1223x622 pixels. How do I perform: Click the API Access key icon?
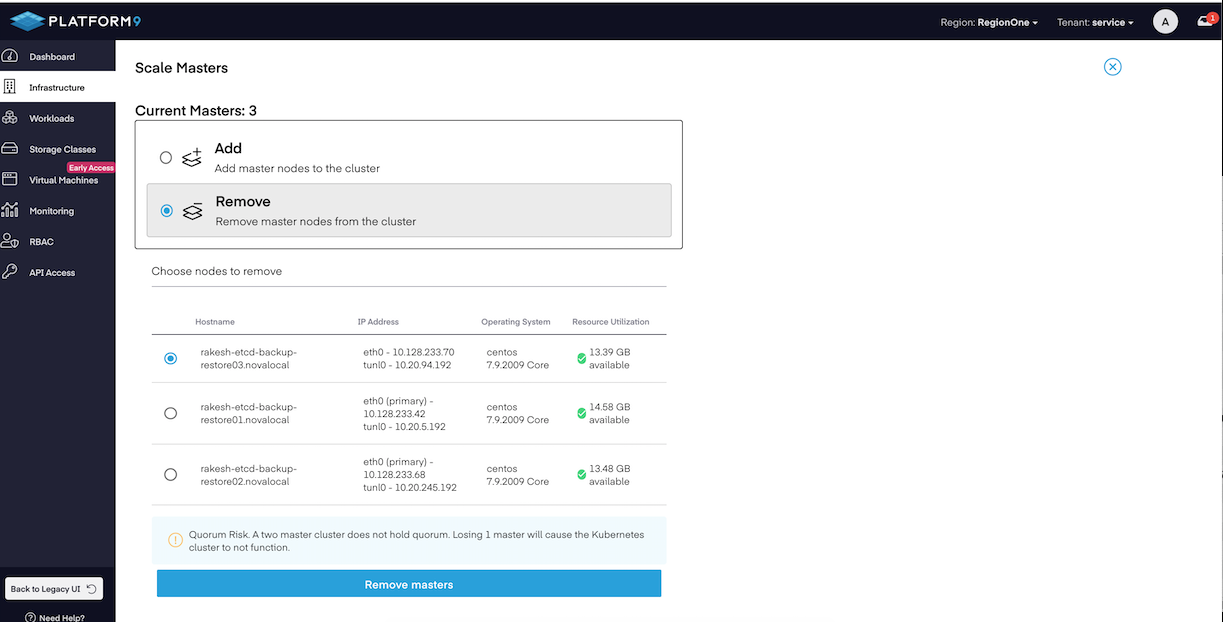pos(10,272)
